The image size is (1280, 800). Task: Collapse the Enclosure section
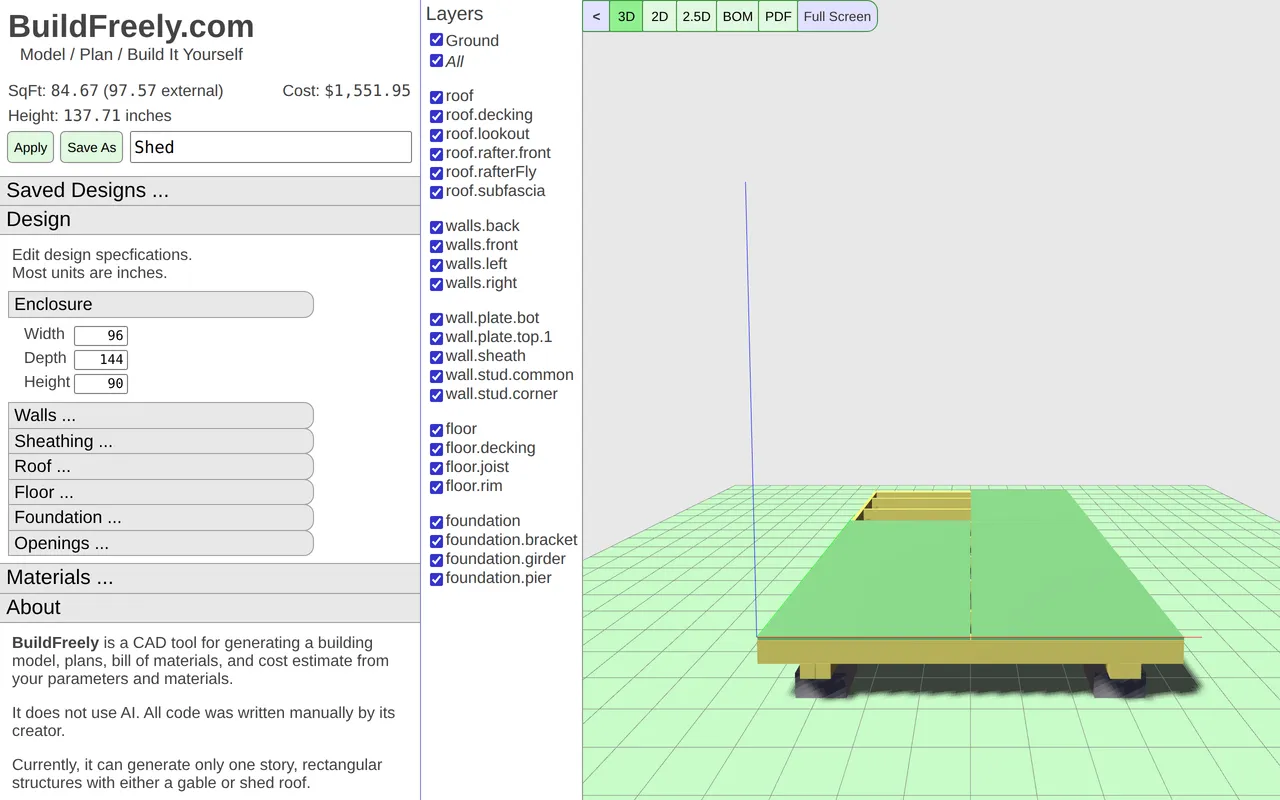161,304
